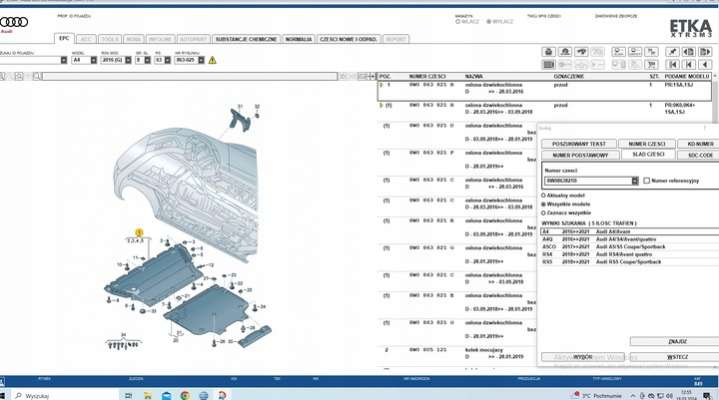Switch to the EPC tab
This screenshot has height=400, width=719.
64,39
